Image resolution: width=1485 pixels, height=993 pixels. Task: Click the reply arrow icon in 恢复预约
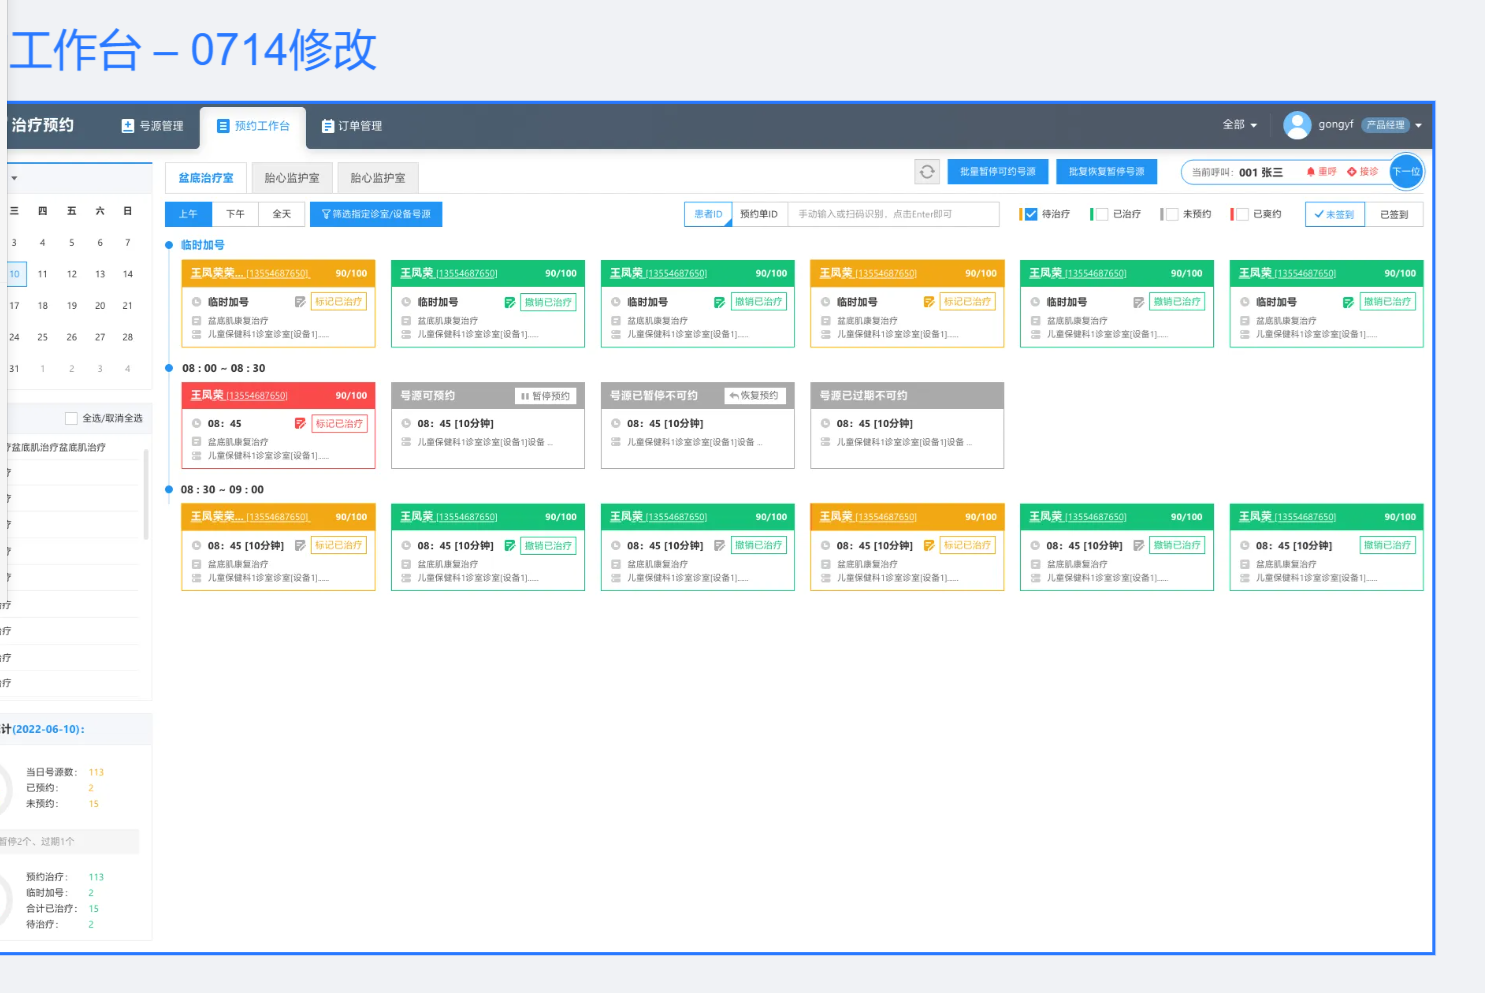[x=734, y=396]
